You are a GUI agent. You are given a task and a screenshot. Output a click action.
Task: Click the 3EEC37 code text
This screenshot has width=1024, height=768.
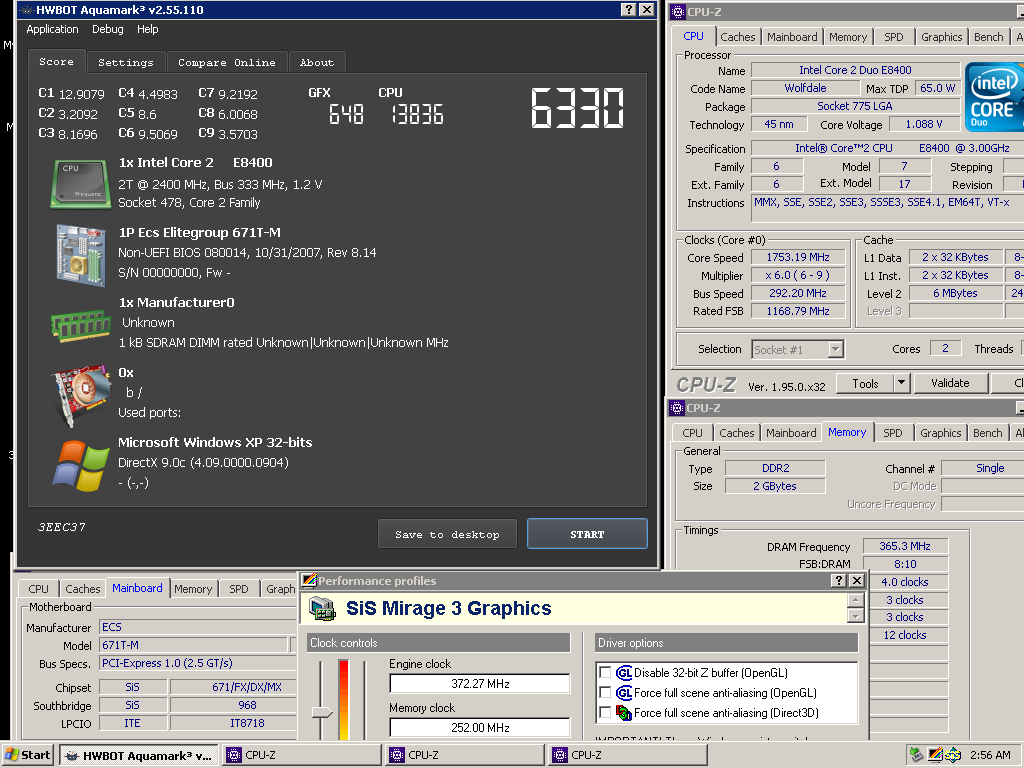coord(61,526)
